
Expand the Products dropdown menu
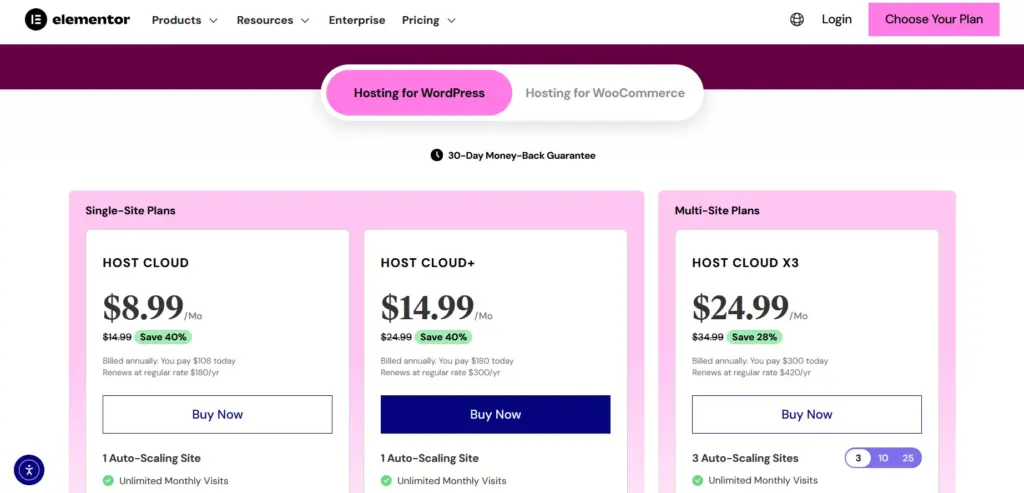(x=185, y=20)
